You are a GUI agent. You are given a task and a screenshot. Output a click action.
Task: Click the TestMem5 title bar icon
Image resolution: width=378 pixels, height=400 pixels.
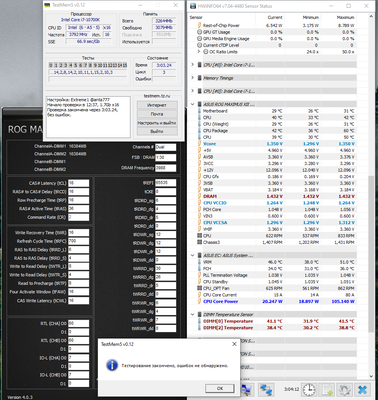tap(47, 5)
